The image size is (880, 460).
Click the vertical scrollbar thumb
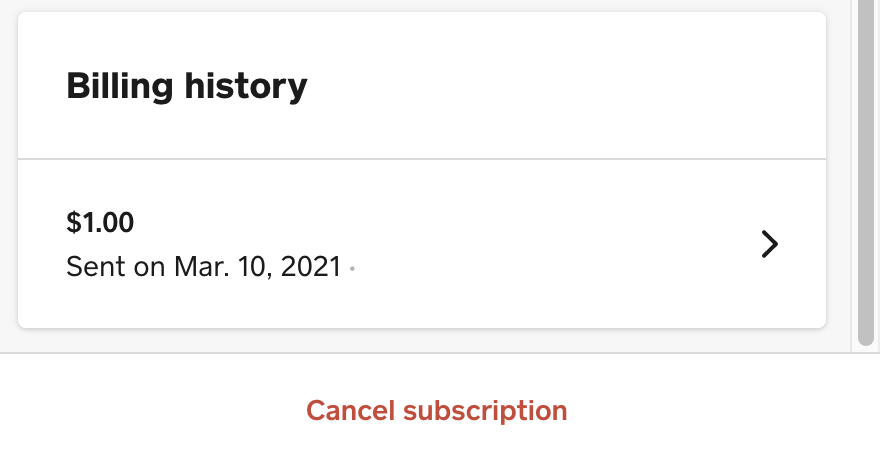(x=866, y=170)
